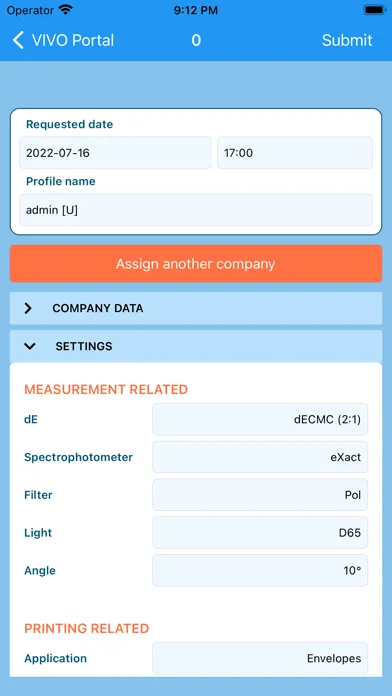Expand the COMPANY DATA chevron
Image resolution: width=392 pixels, height=696 pixels.
pos(28,308)
